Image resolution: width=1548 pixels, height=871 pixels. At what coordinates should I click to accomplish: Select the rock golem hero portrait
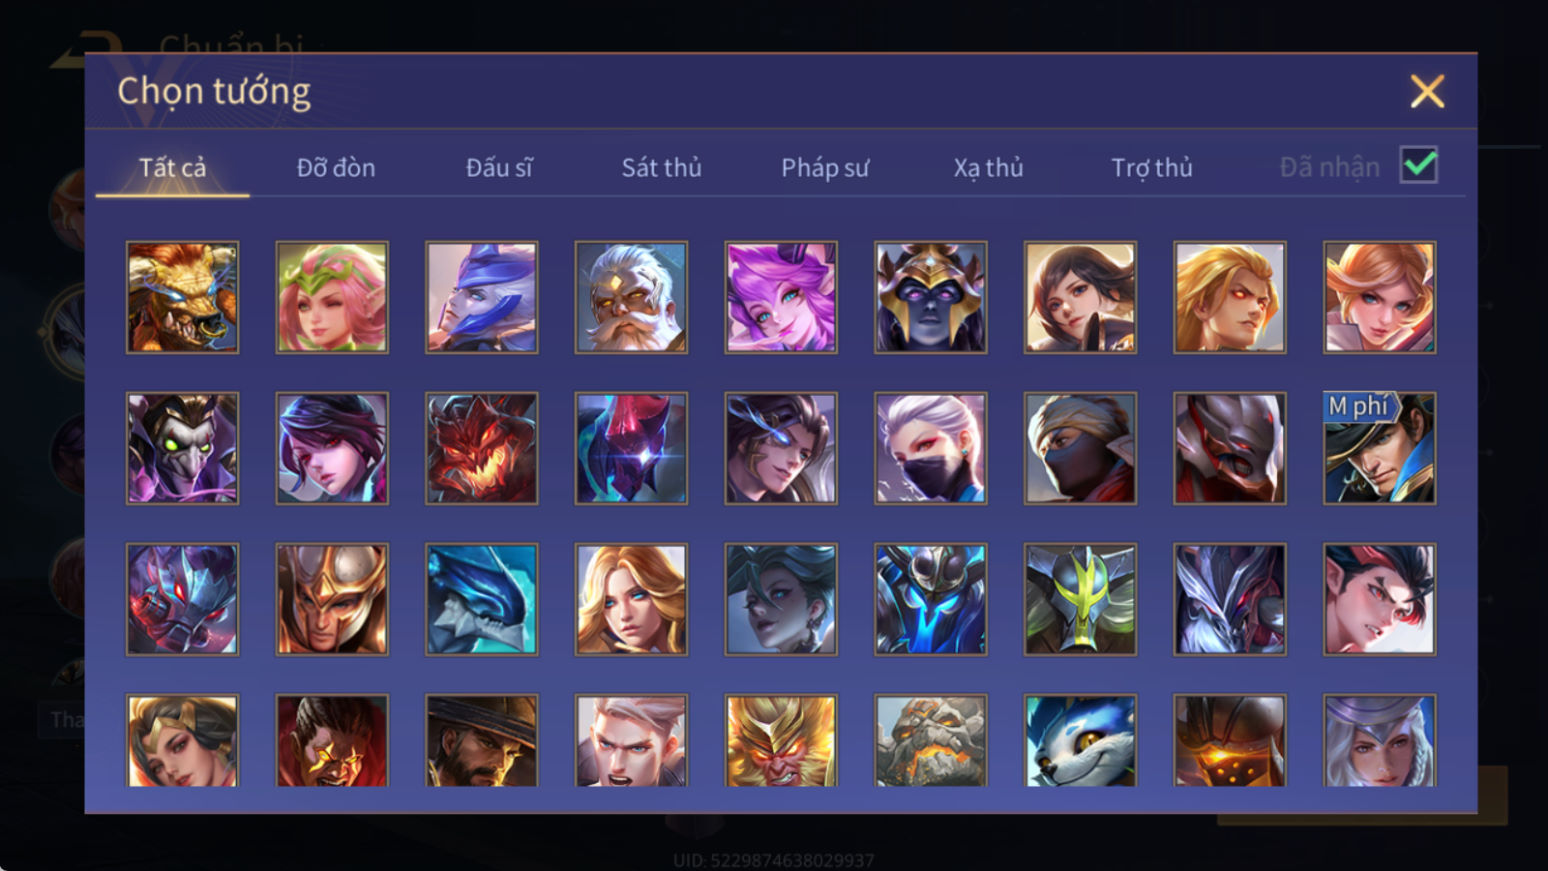click(930, 740)
